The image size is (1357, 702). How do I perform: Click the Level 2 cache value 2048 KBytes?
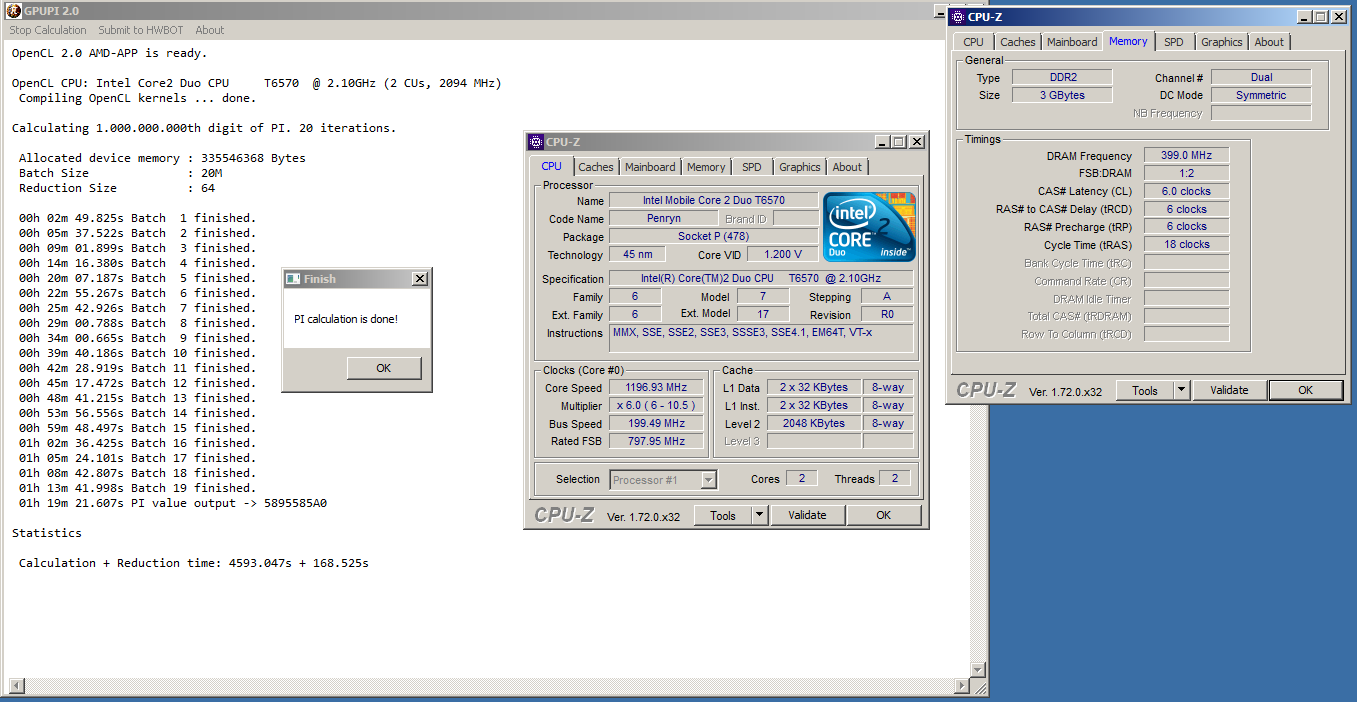[814, 424]
